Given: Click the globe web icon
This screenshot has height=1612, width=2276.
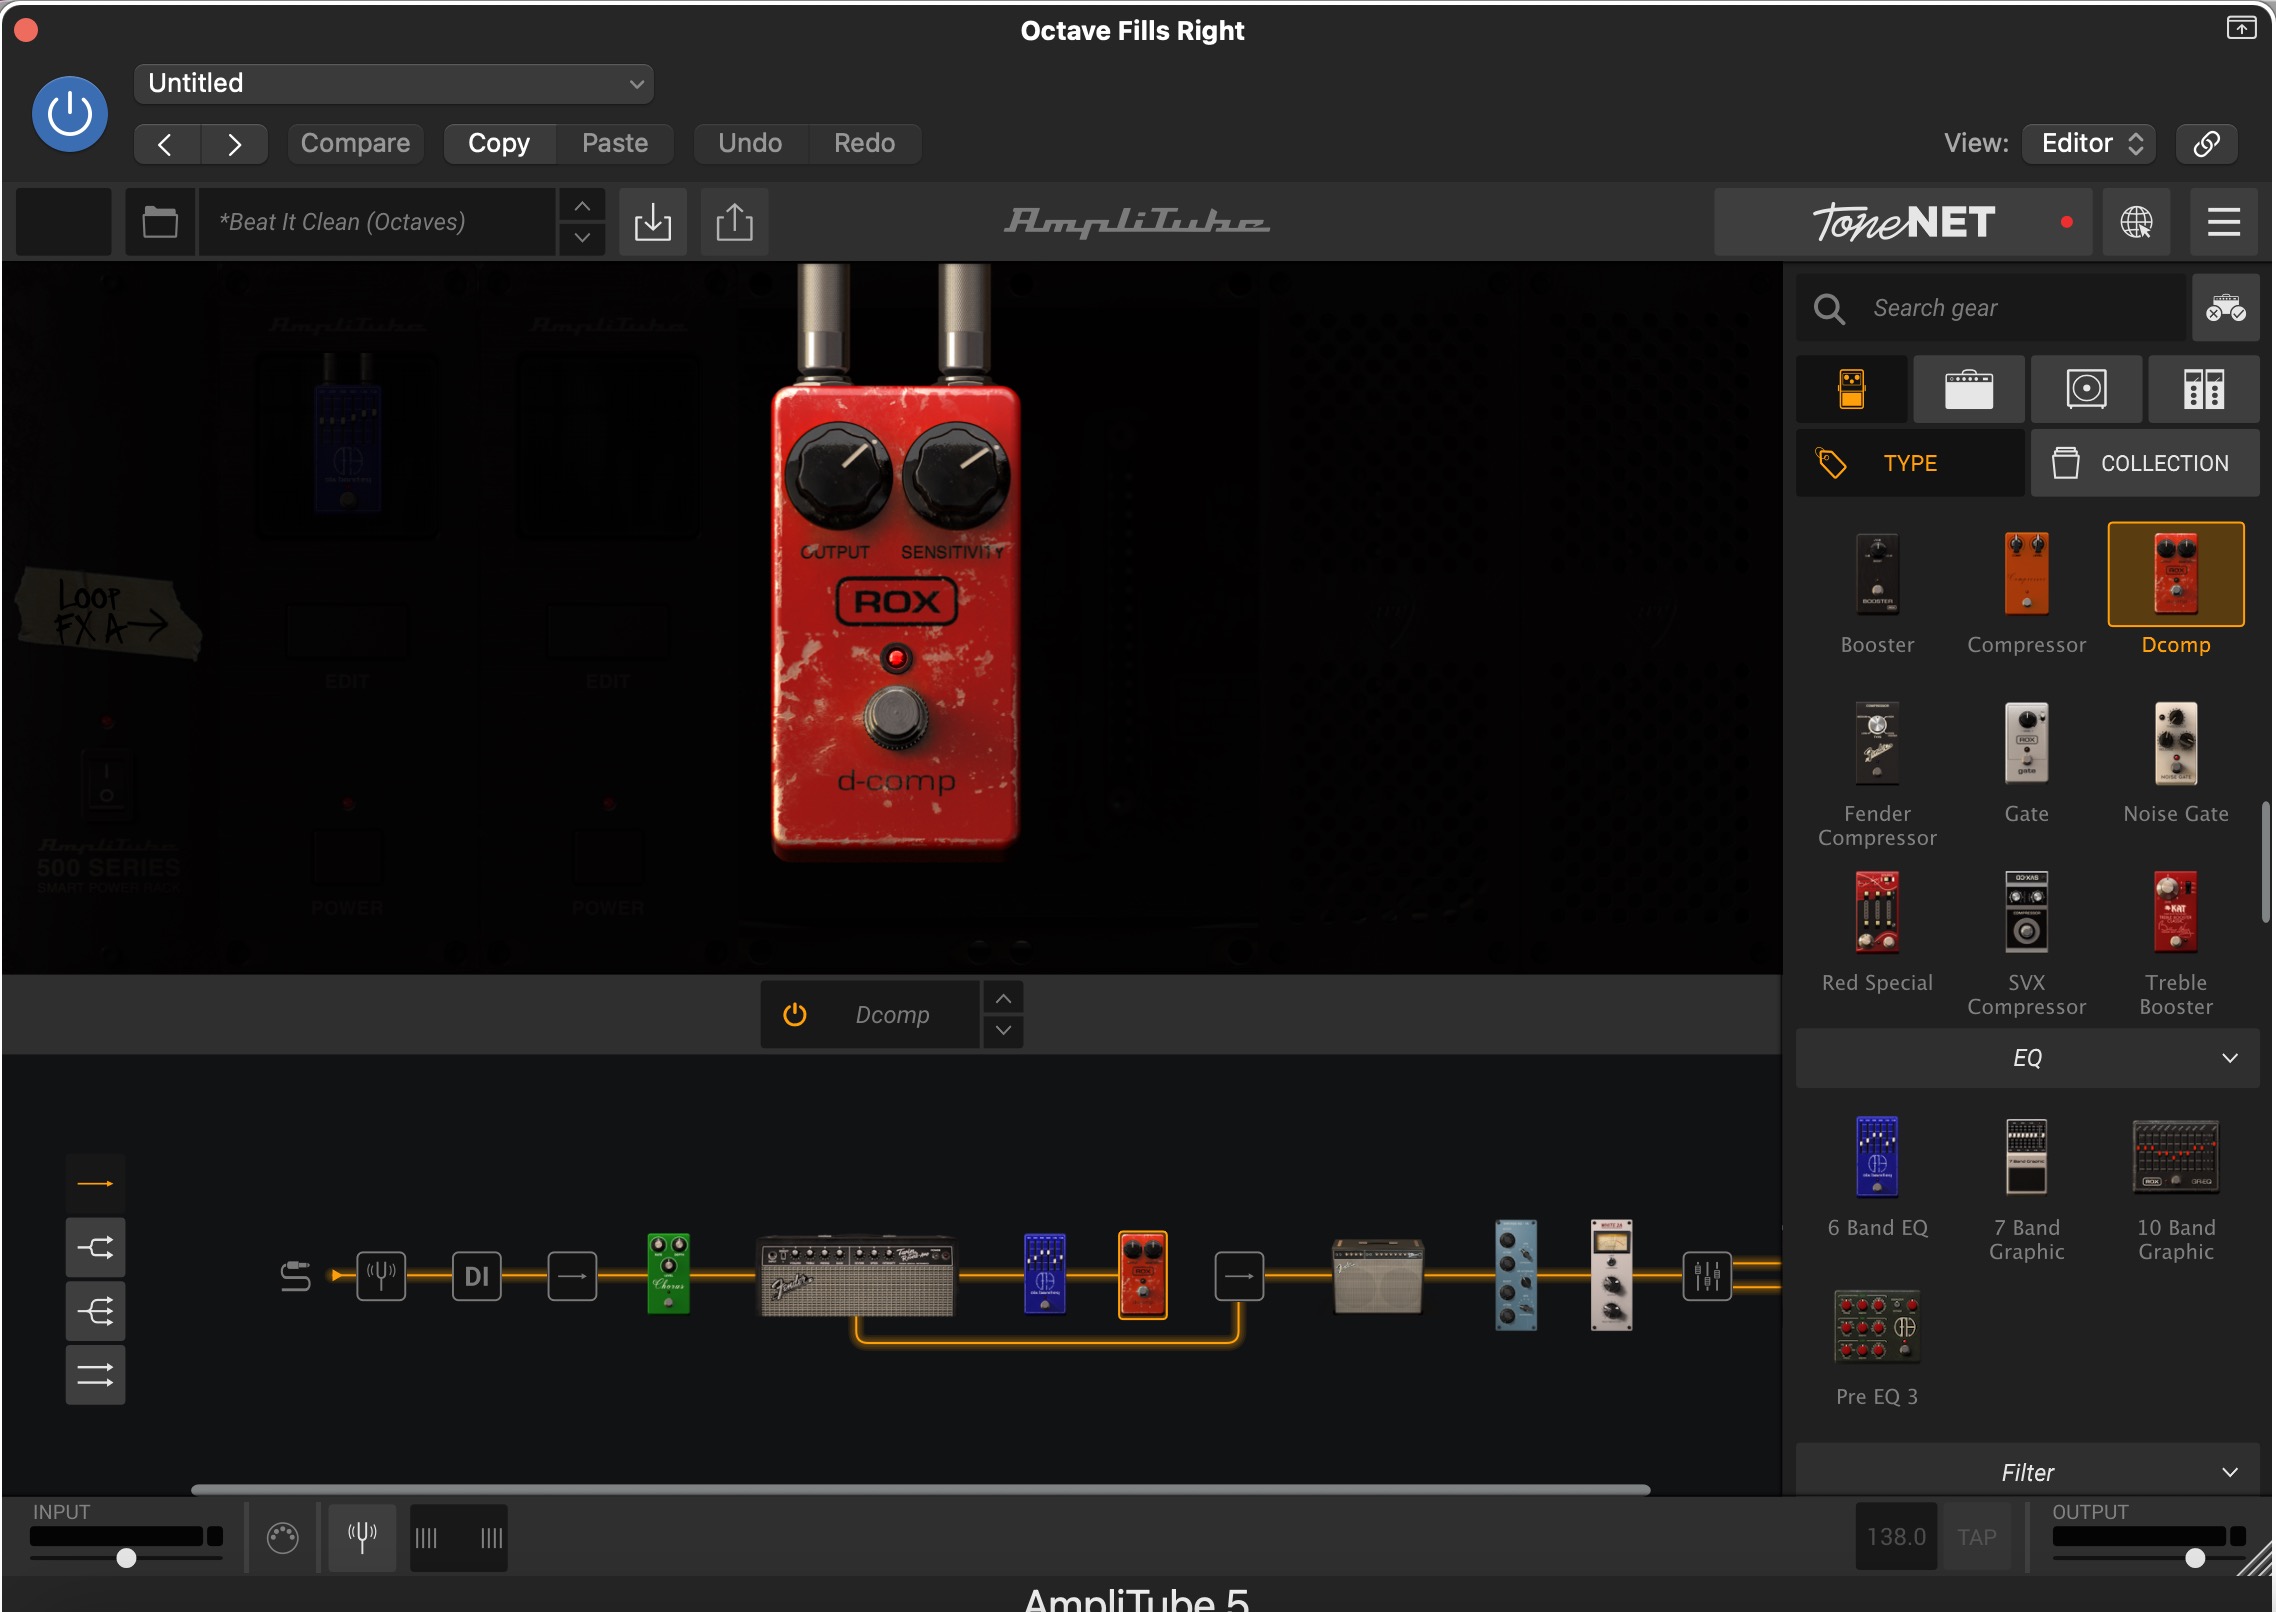Looking at the screenshot, I should [2136, 221].
